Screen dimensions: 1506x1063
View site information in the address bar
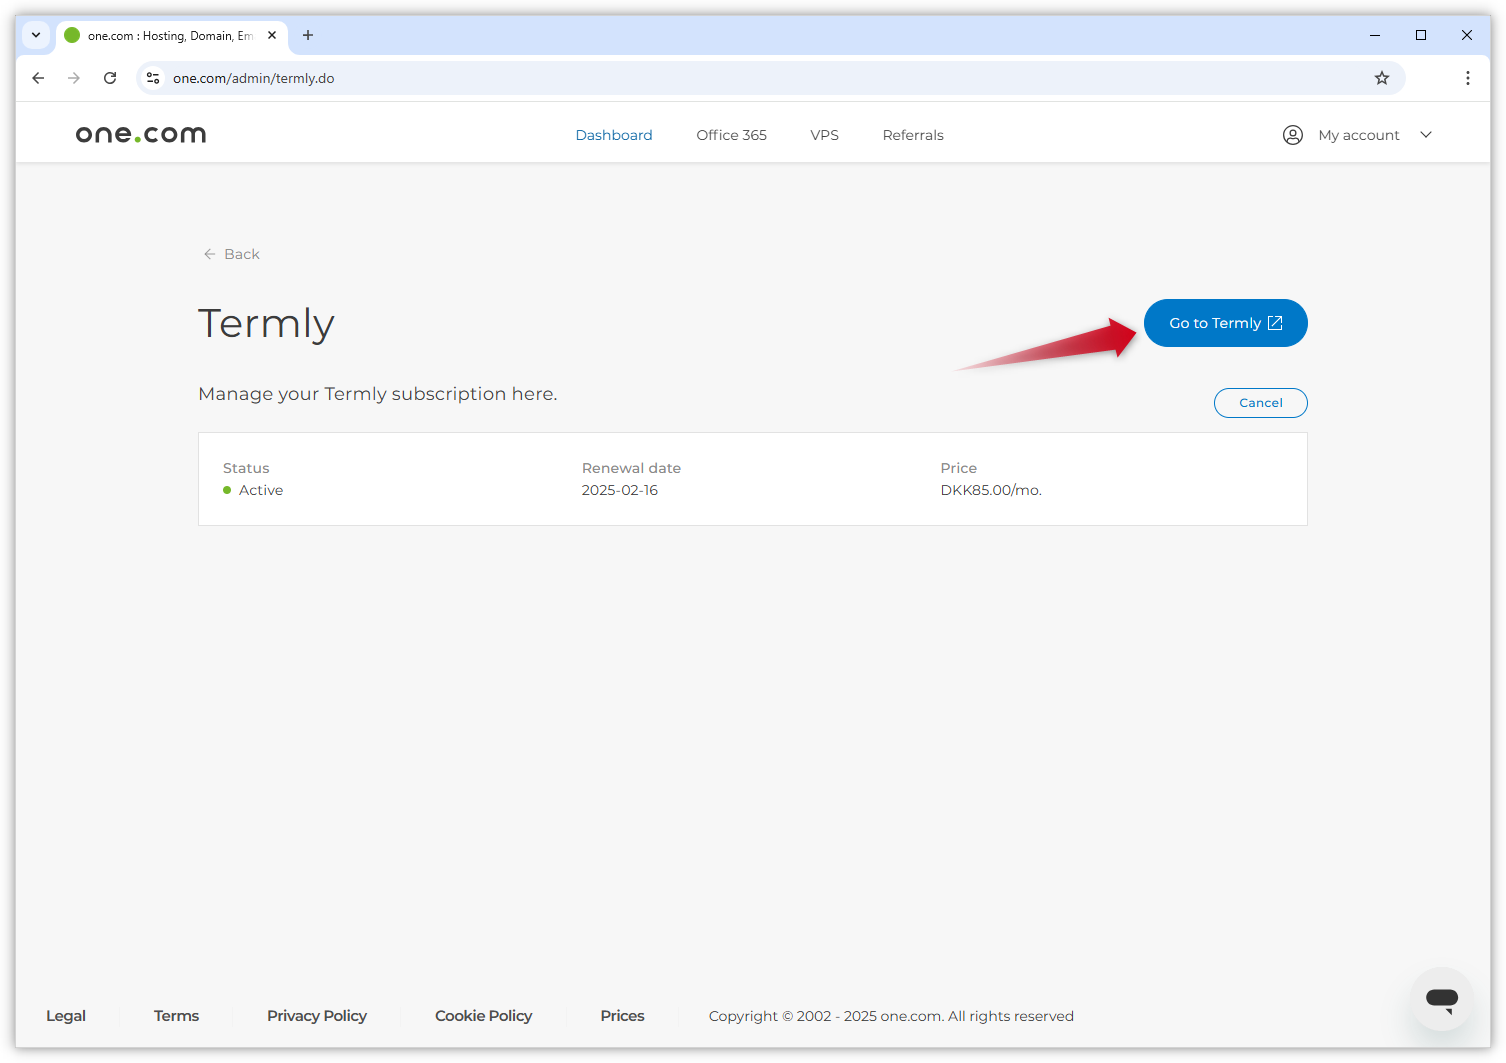click(153, 77)
